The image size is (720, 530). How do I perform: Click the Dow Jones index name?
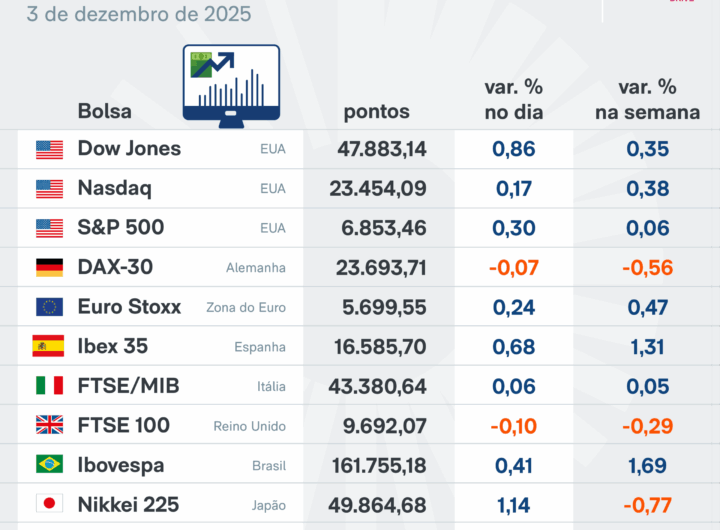[x=129, y=149]
